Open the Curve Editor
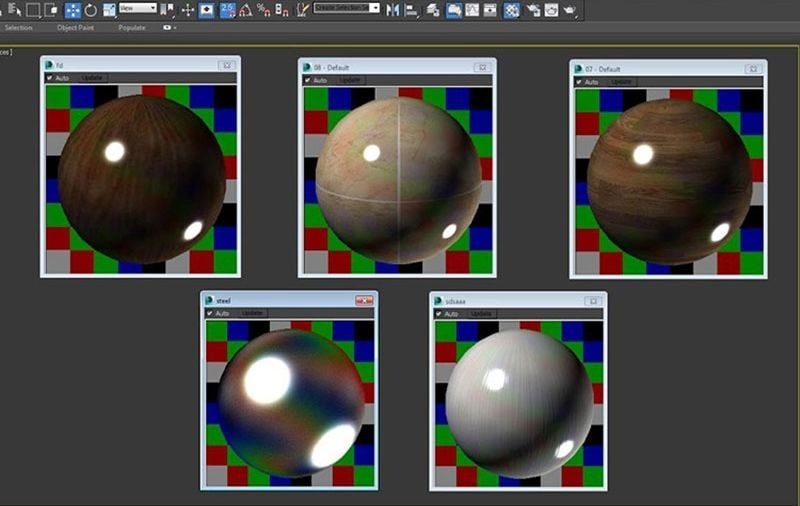This screenshot has height=506, width=800. click(472, 10)
